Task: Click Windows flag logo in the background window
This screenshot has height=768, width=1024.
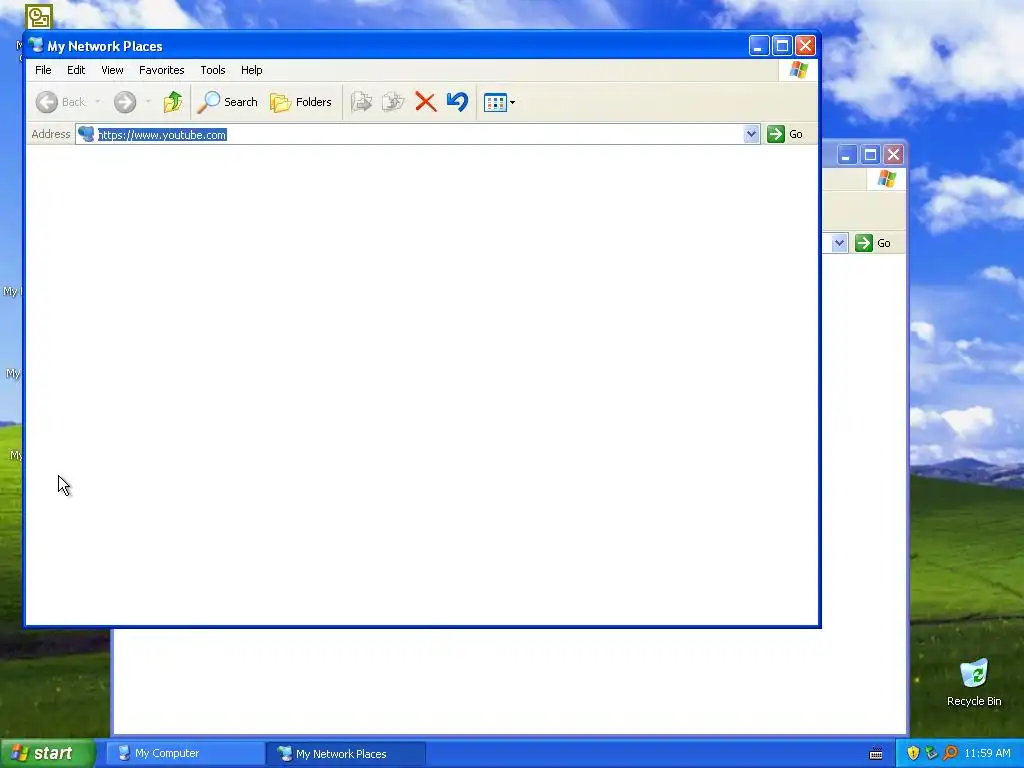Action: (x=886, y=178)
